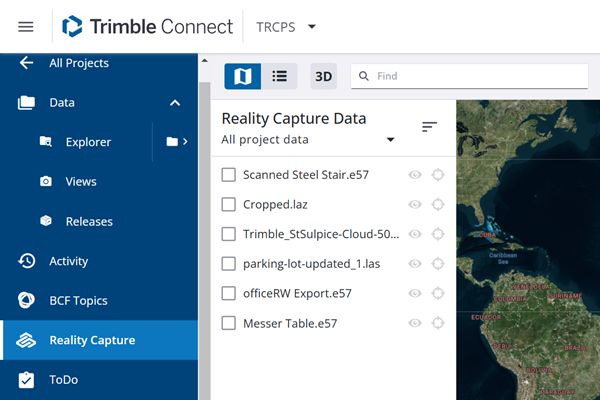Open the 3D viewer

click(x=323, y=76)
